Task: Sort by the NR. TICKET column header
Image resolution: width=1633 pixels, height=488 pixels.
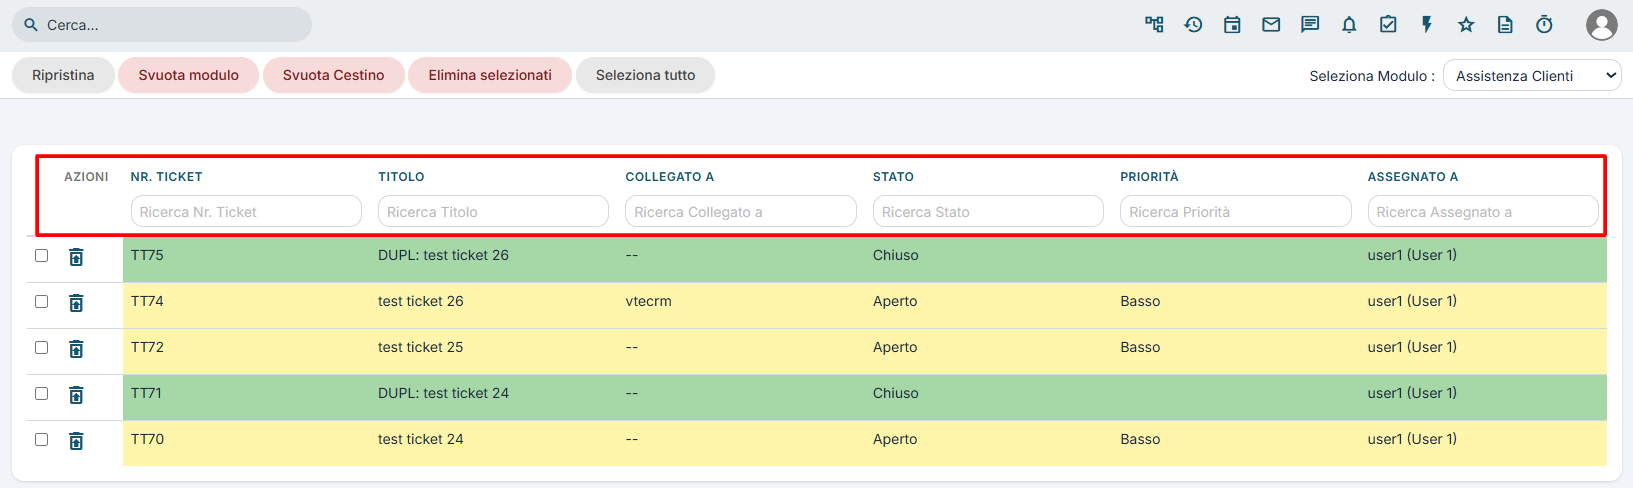Action: tap(166, 177)
